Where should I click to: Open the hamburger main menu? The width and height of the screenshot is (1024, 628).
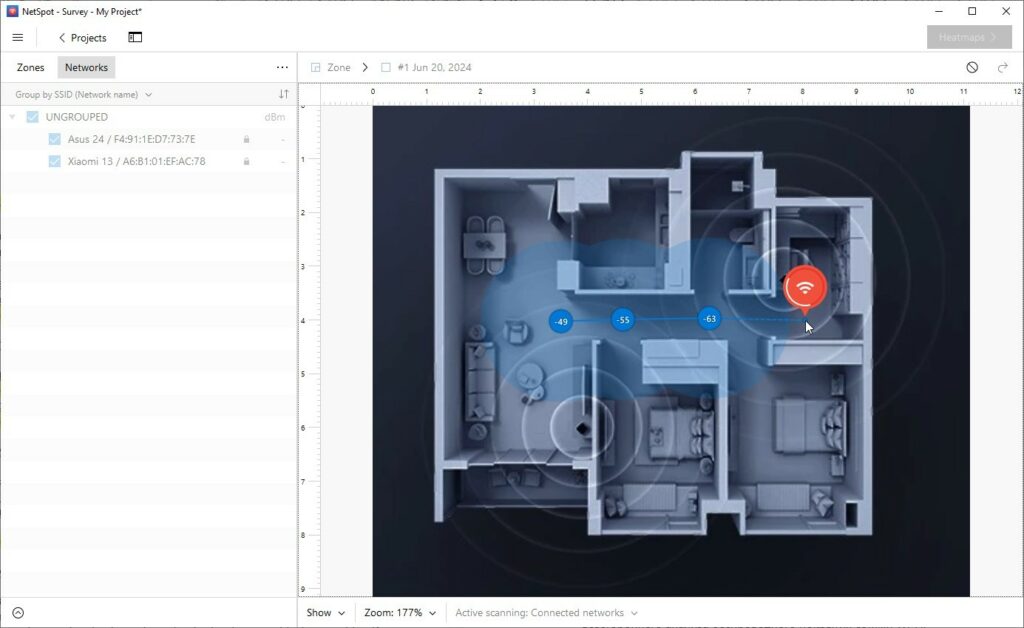coord(18,38)
